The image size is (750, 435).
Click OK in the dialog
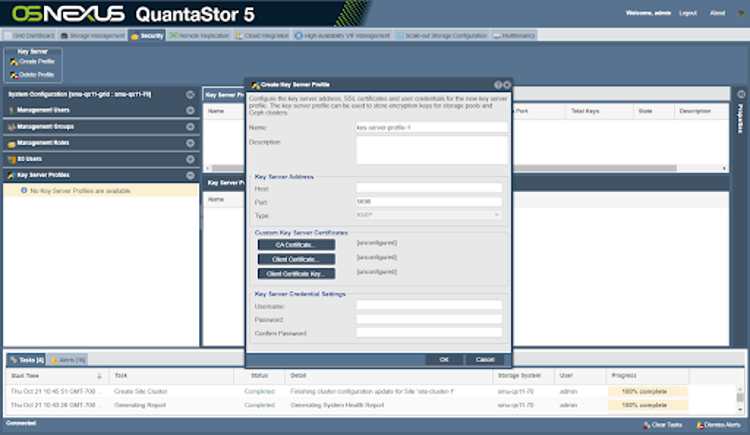(444, 359)
